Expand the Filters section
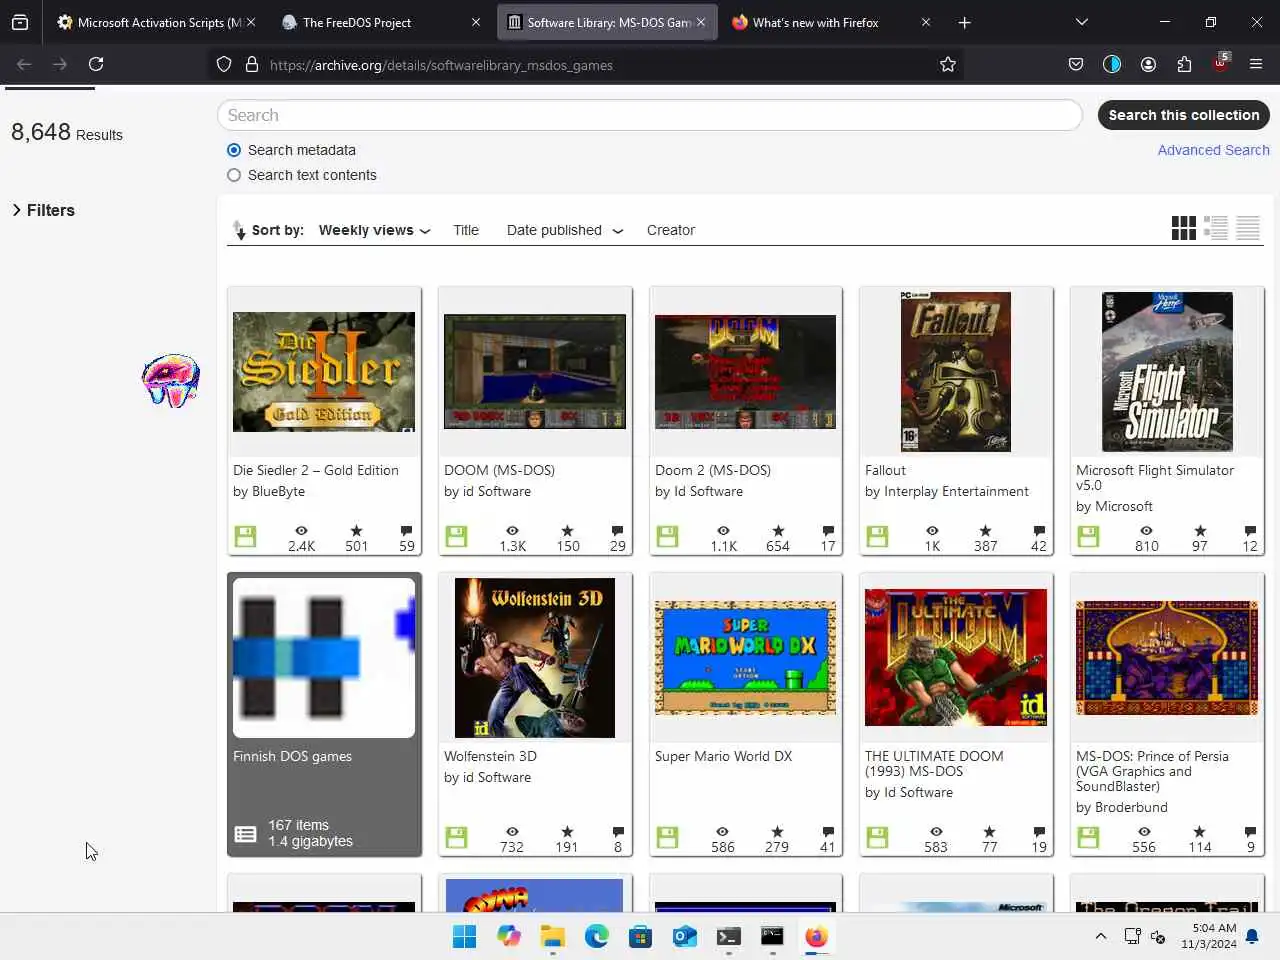This screenshot has width=1280, height=960. (43, 210)
